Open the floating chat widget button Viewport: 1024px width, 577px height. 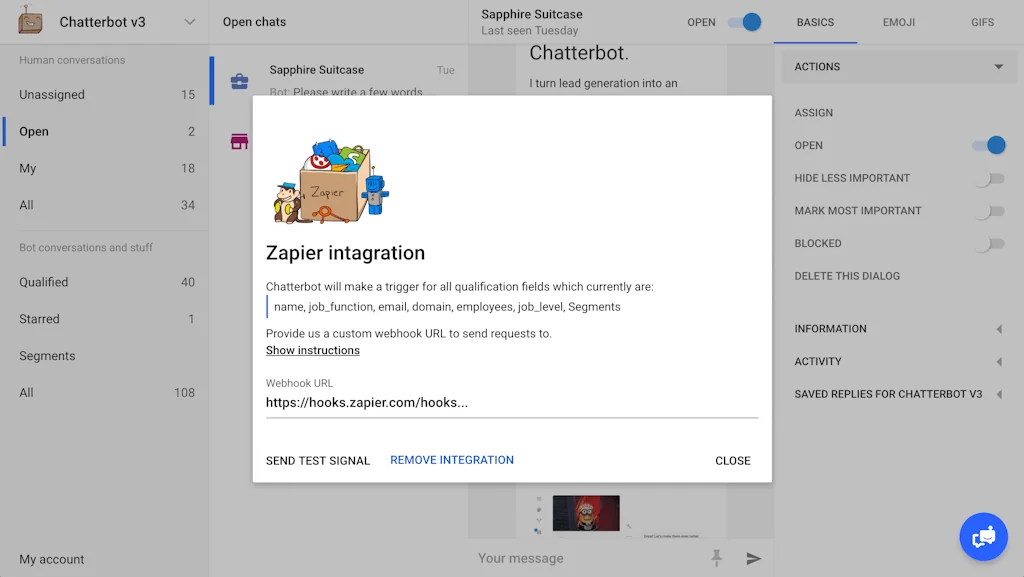983,536
